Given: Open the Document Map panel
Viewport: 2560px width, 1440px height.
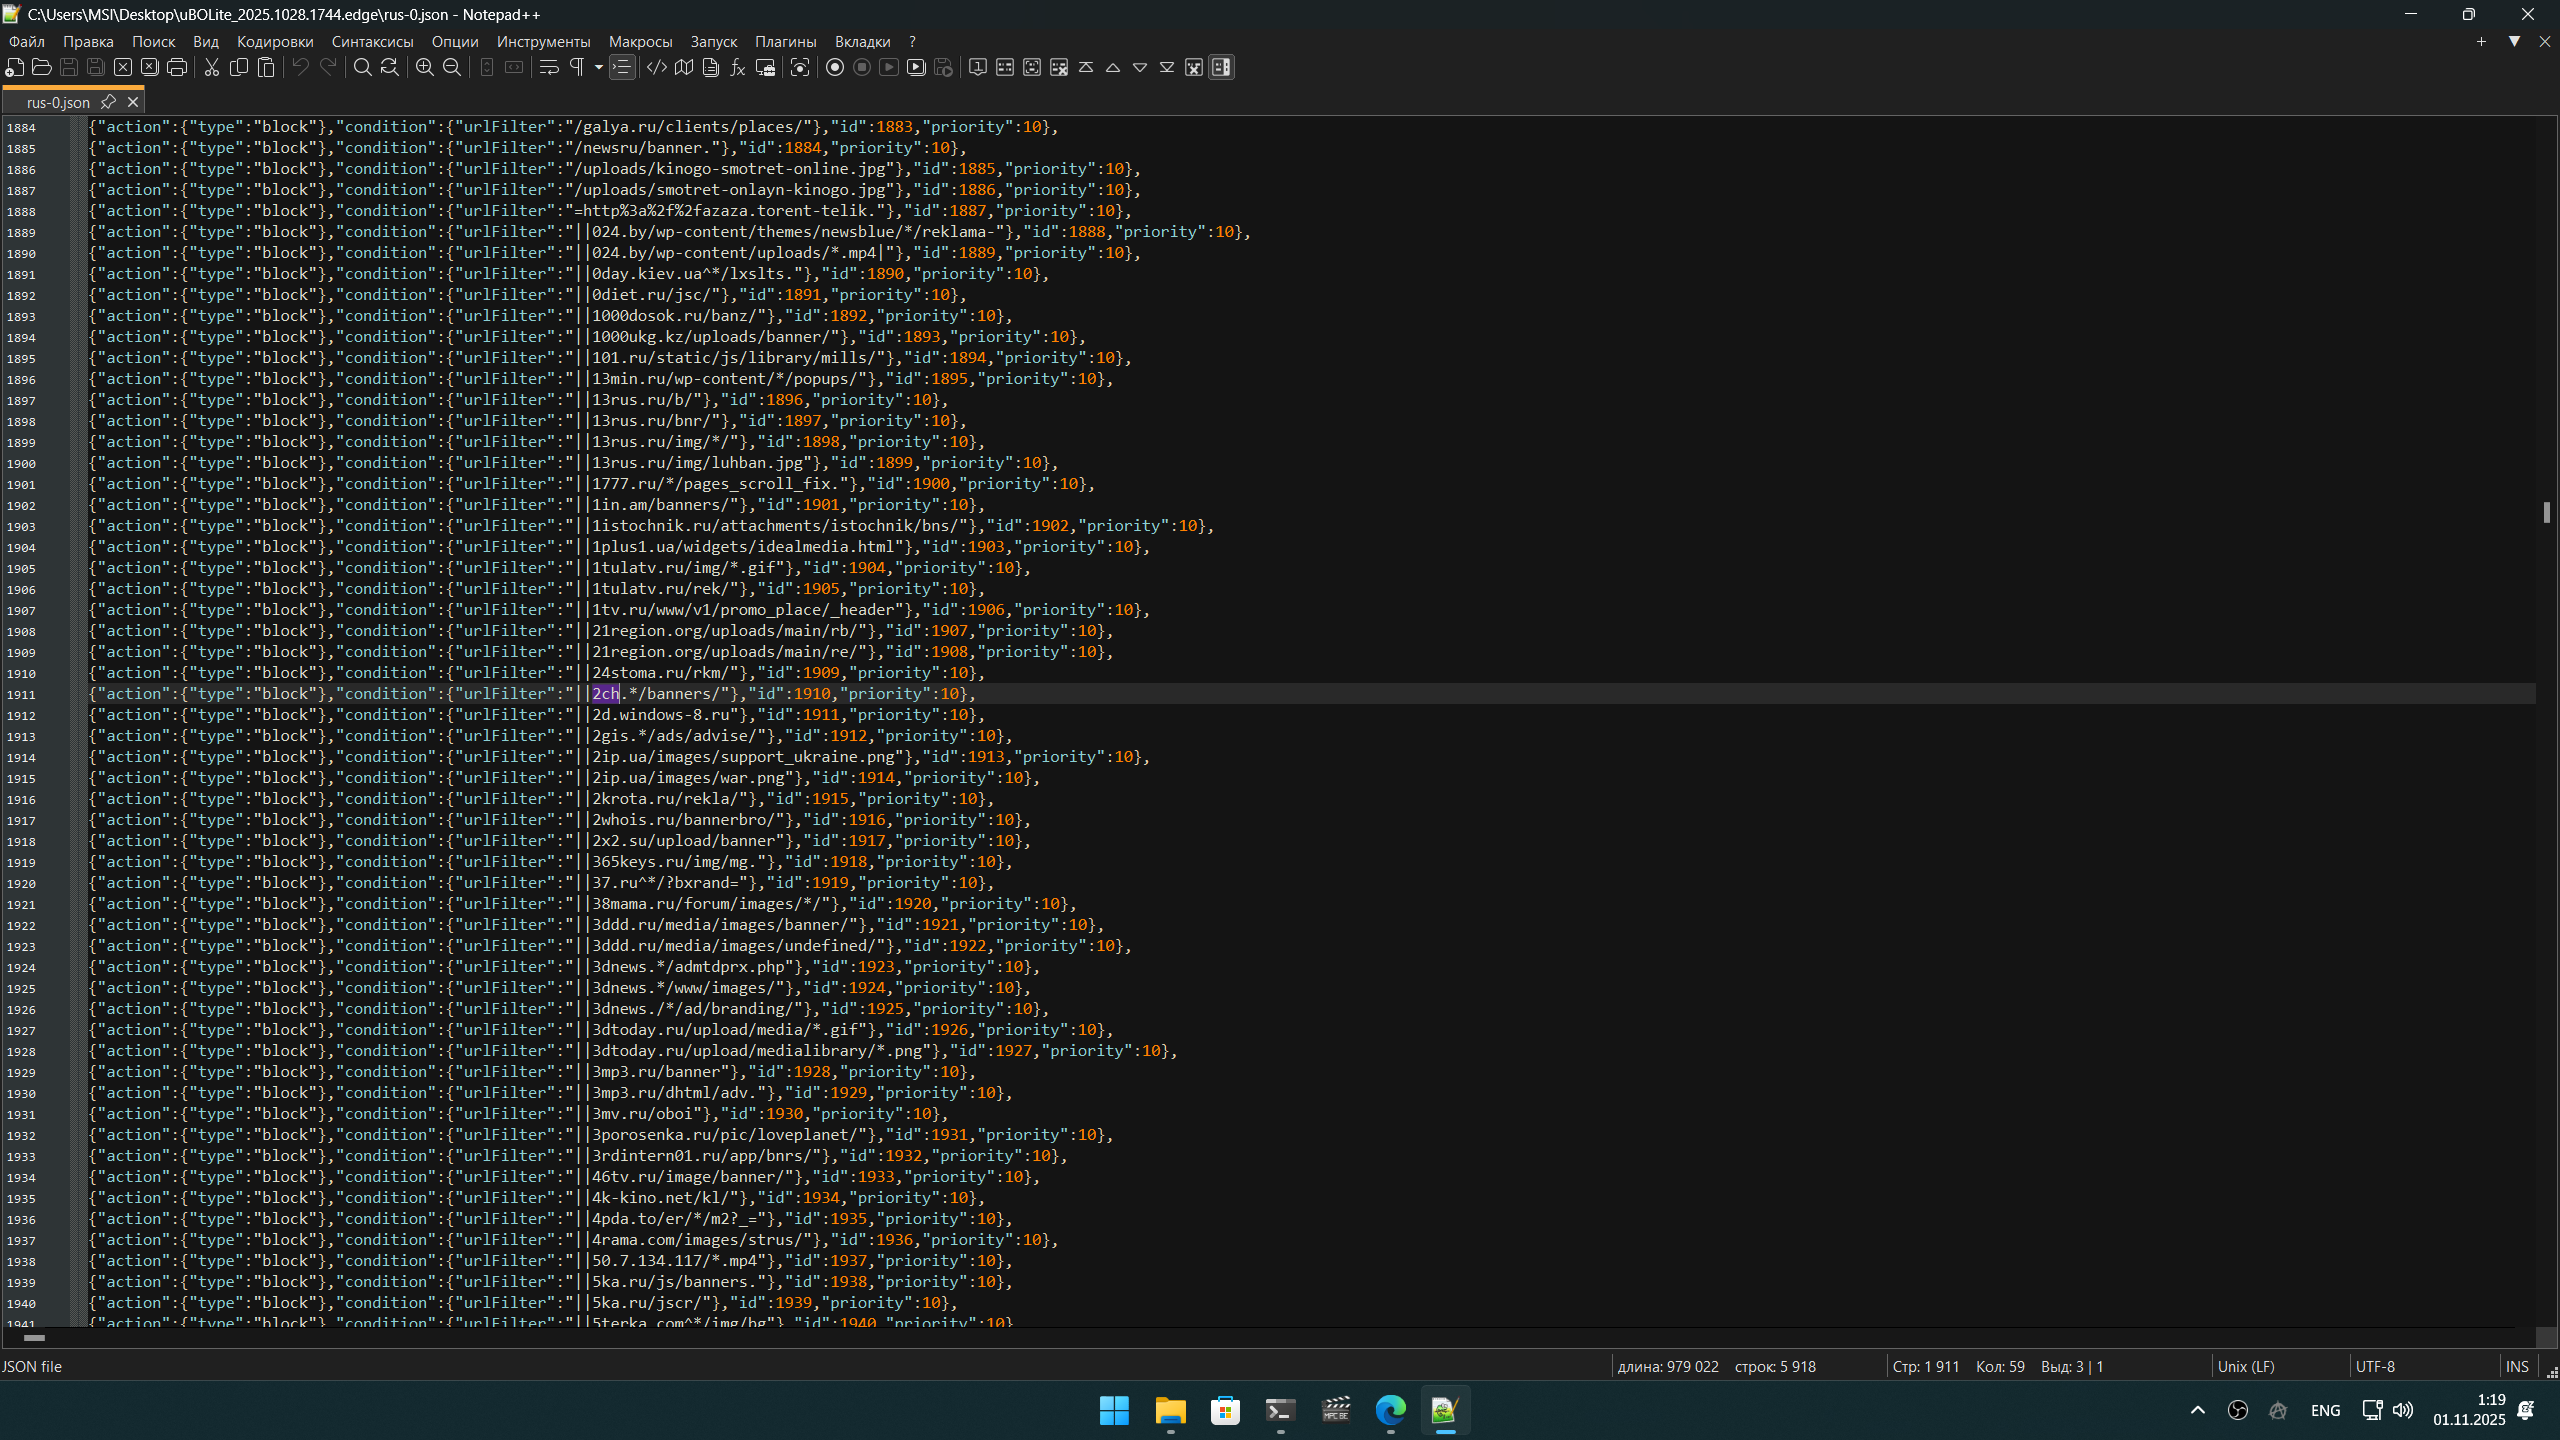Looking at the screenshot, I should tap(684, 67).
